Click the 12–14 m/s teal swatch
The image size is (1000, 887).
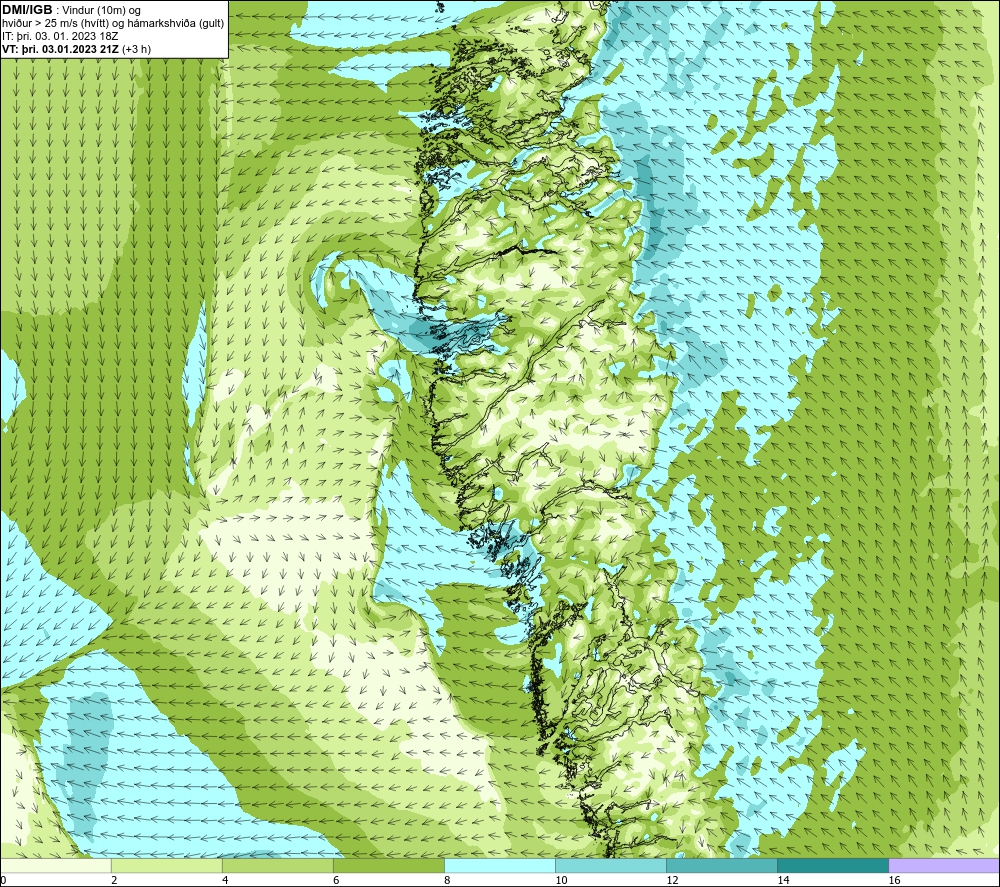(722, 865)
